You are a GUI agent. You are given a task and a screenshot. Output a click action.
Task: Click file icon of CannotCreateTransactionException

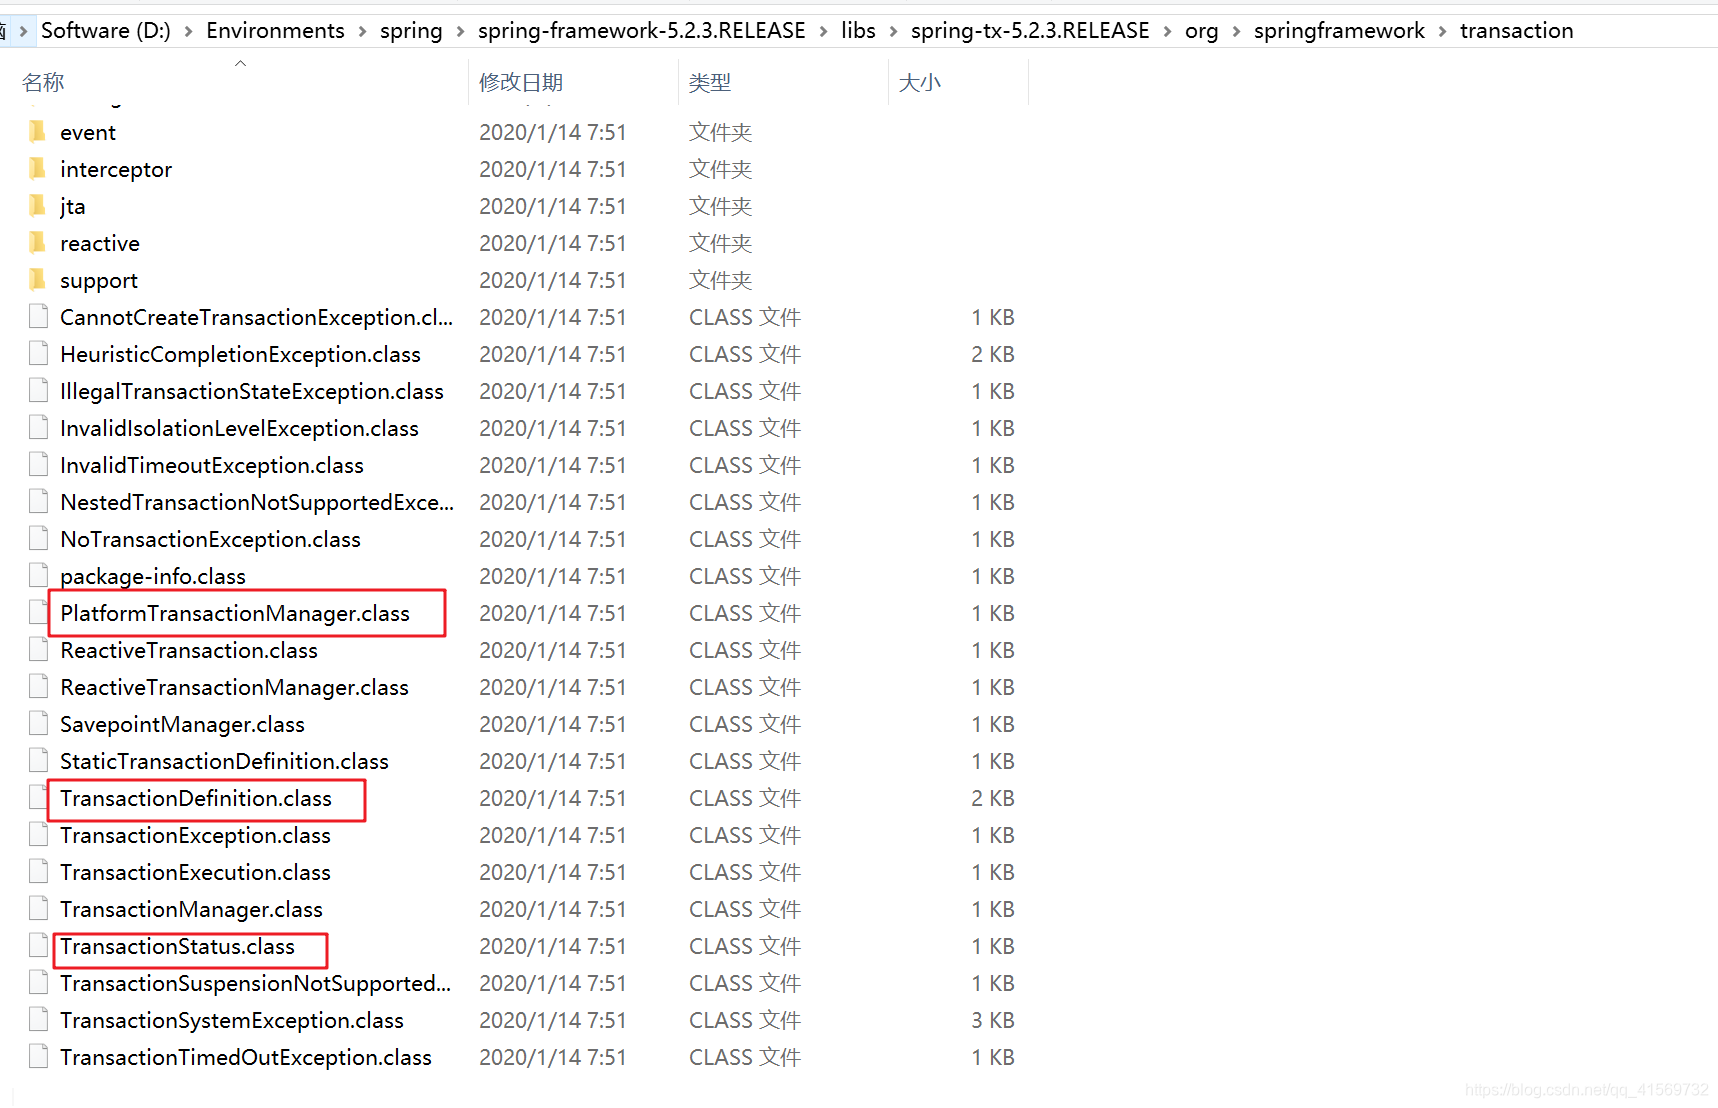pyautogui.click(x=38, y=317)
